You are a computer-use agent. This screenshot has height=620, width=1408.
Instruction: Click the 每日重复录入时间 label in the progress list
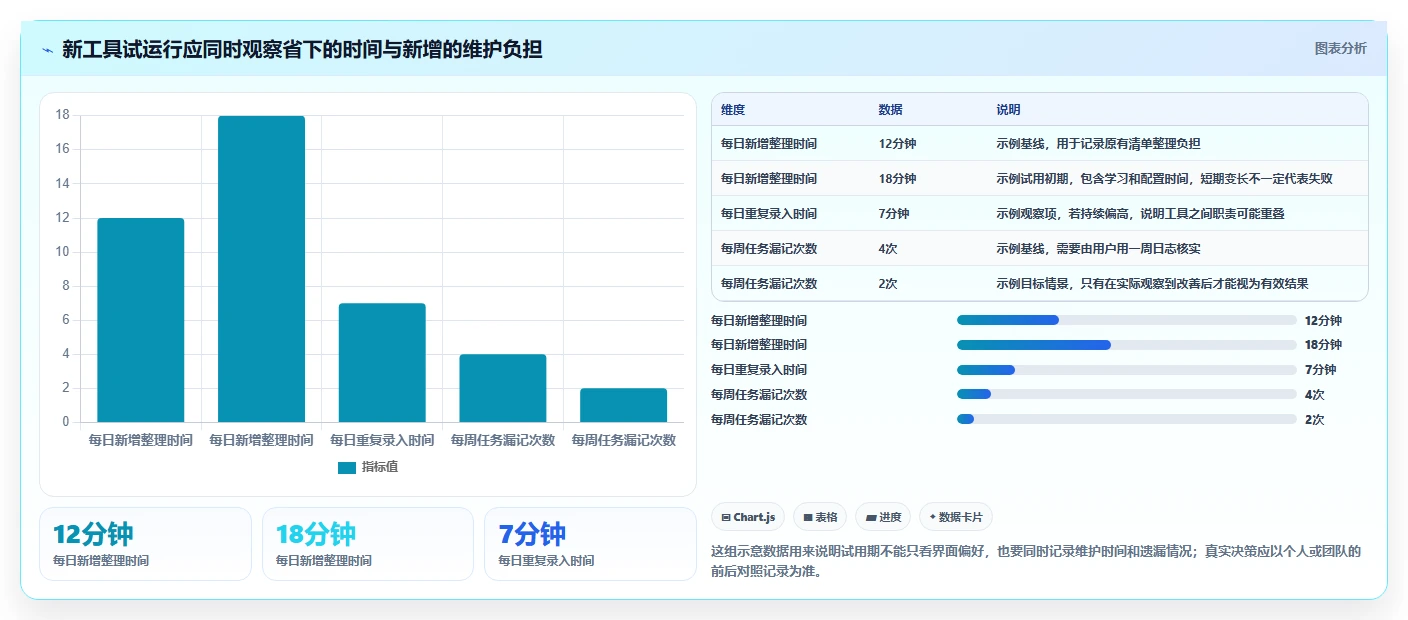[x=759, y=370]
